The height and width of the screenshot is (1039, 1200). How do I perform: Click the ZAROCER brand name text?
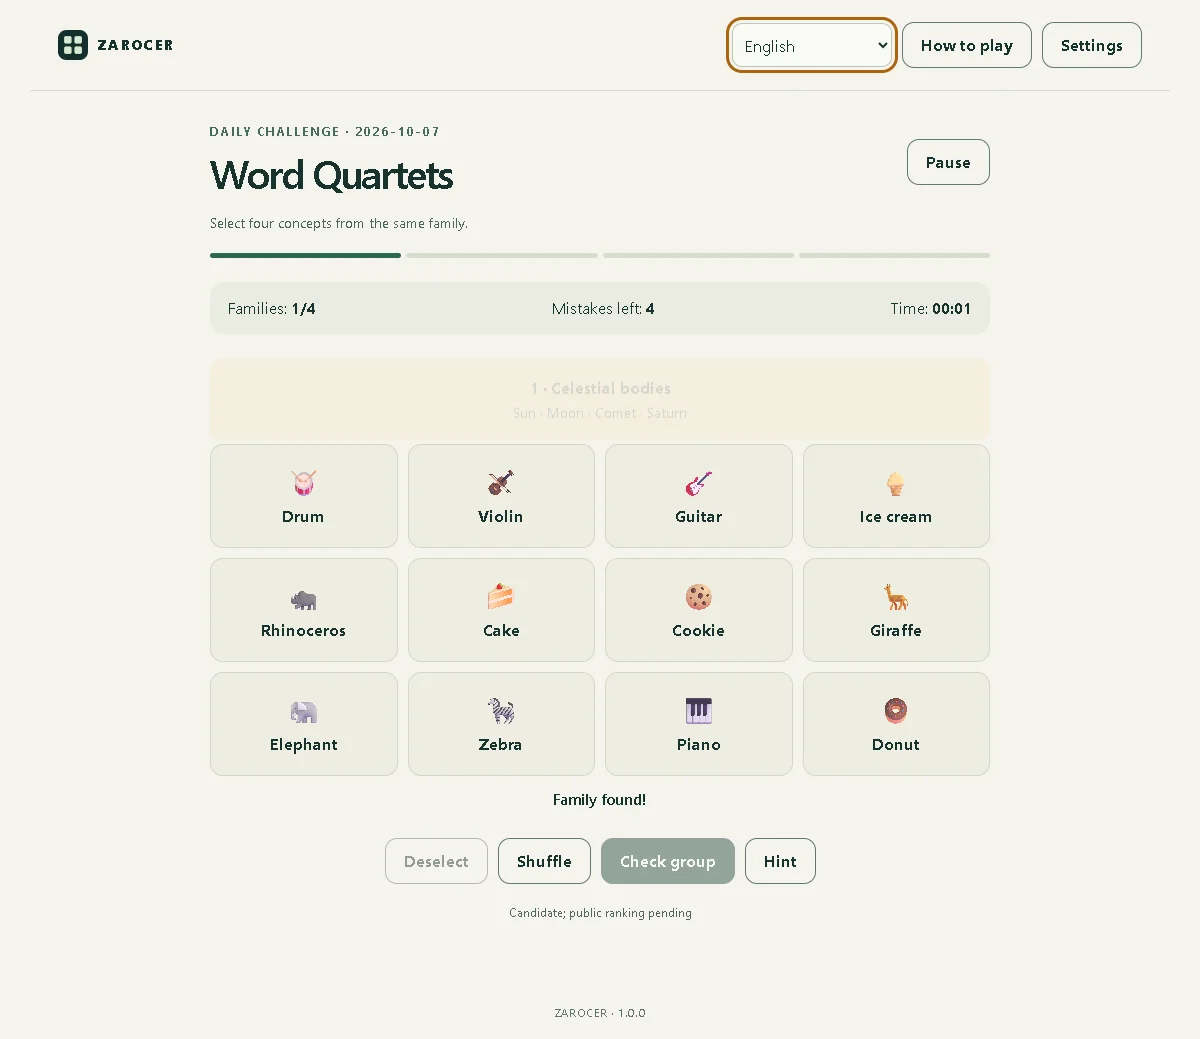[135, 45]
